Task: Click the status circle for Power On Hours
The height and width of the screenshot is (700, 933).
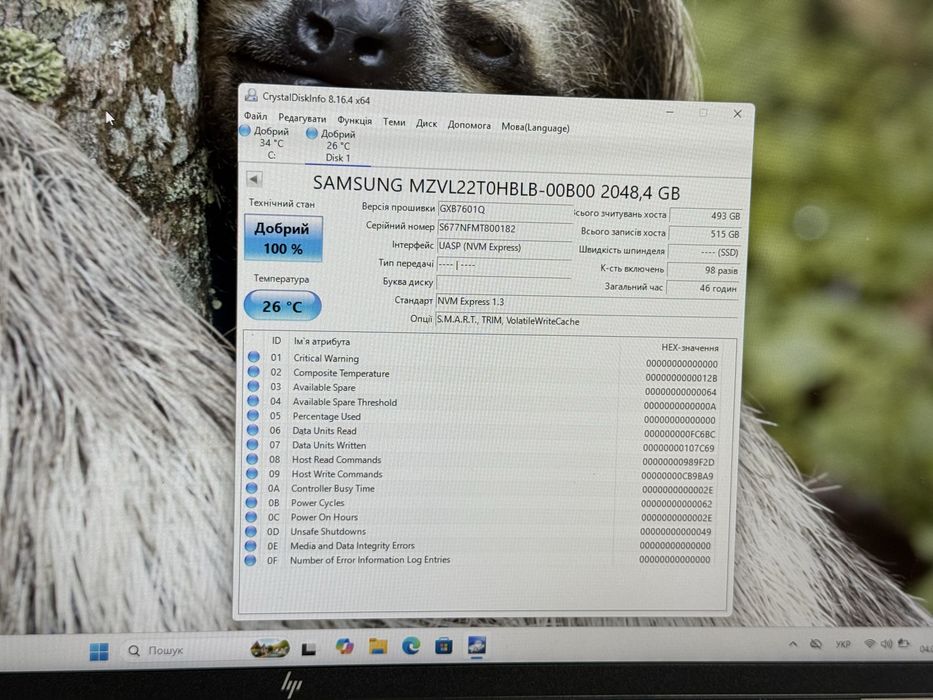Action: [251, 517]
